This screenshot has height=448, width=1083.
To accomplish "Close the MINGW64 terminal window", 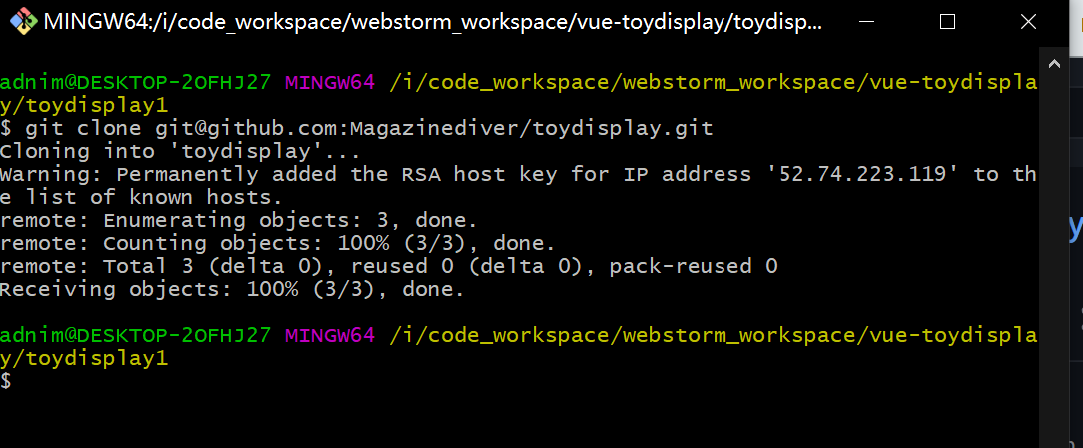I will (1028, 21).
